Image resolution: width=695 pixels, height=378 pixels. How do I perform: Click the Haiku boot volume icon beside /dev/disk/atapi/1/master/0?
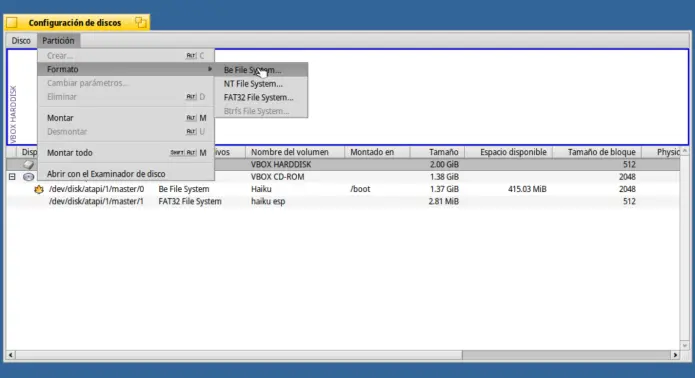(39, 189)
